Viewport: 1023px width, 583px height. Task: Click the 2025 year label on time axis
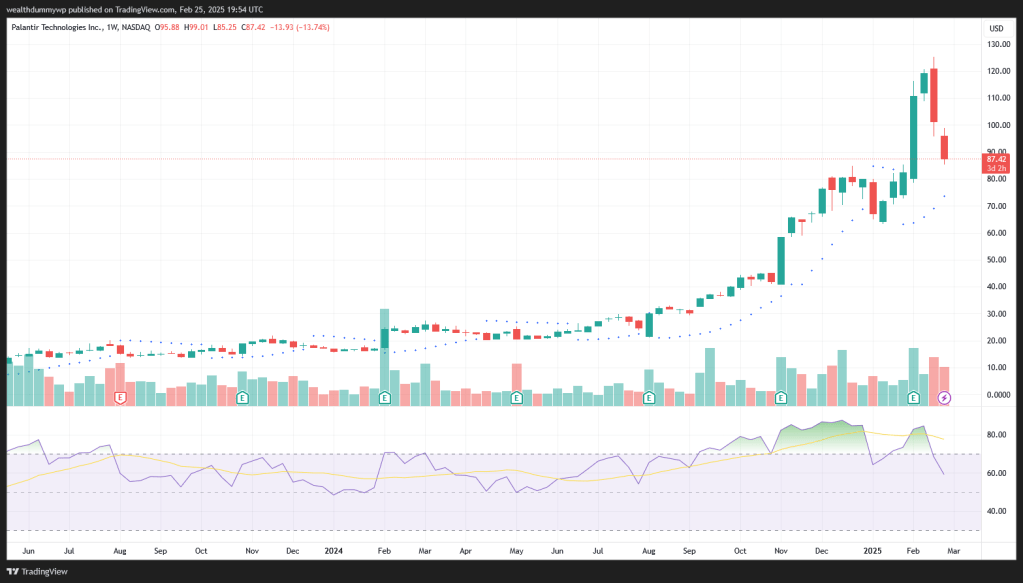tap(872, 551)
